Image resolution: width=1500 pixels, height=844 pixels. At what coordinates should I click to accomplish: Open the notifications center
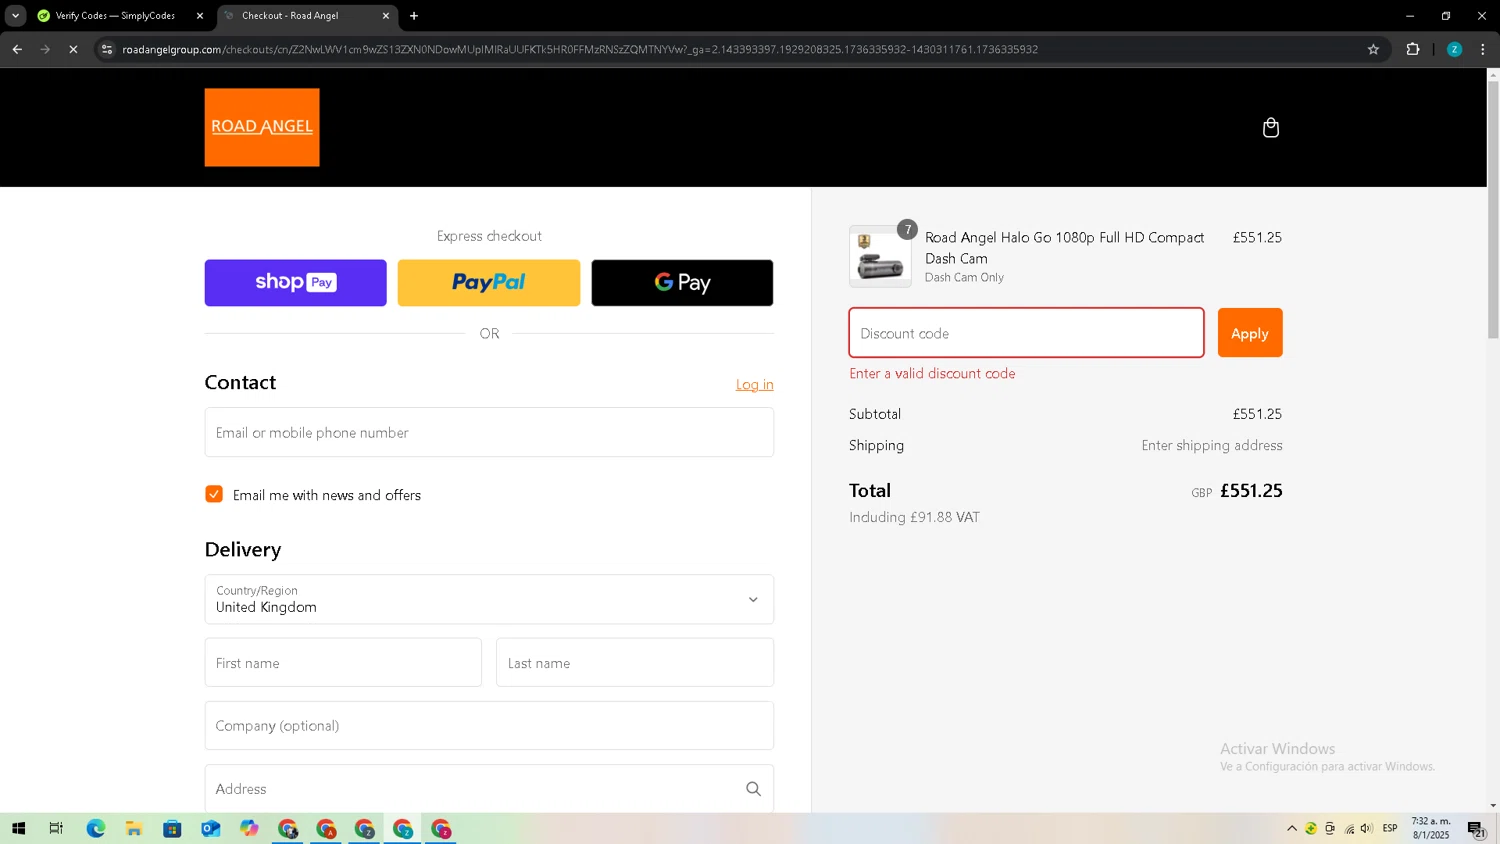(1476, 828)
